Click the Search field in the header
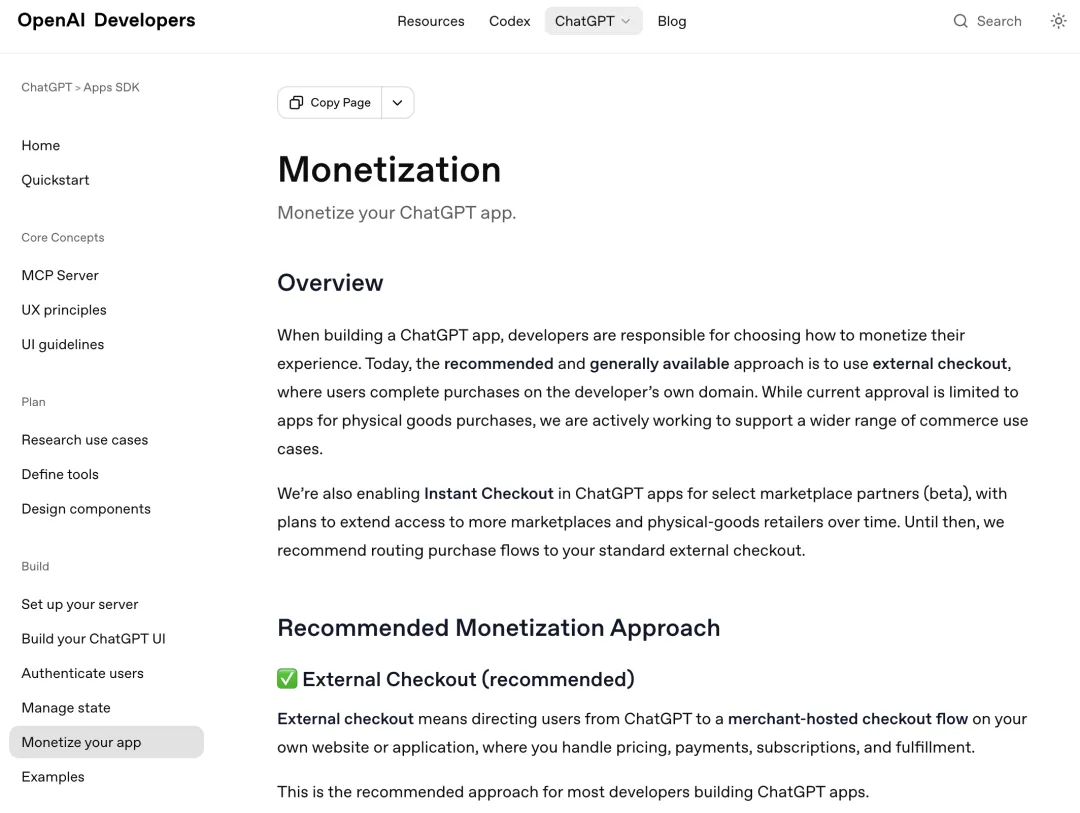This screenshot has height=813, width=1080. pos(998,21)
